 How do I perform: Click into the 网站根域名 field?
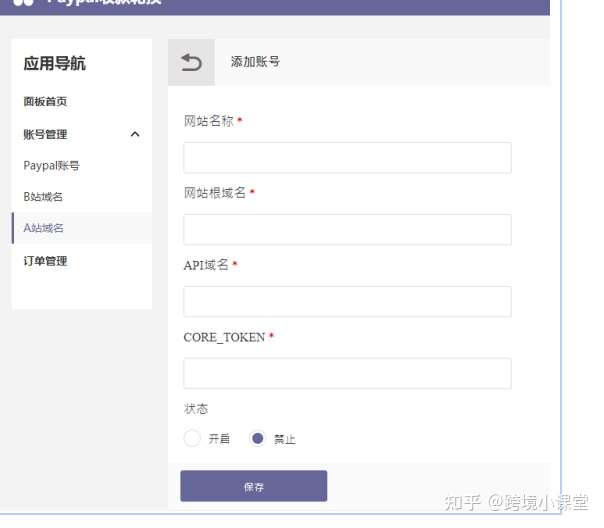[x=347, y=230]
